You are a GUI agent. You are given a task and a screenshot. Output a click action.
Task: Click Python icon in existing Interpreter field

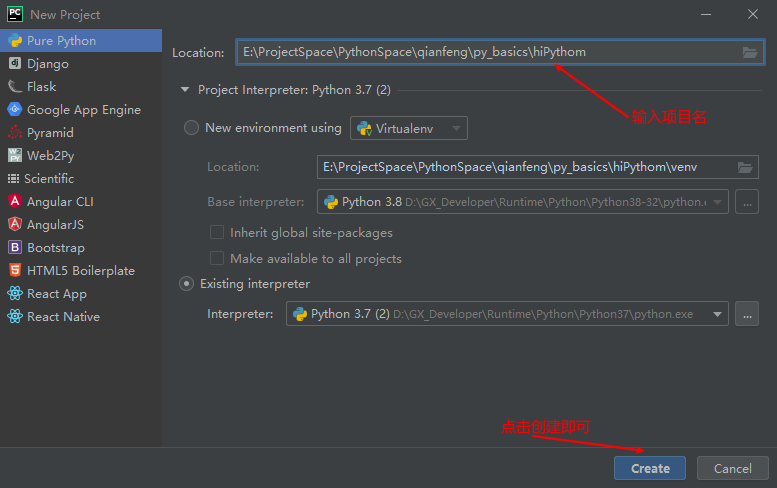click(300, 314)
